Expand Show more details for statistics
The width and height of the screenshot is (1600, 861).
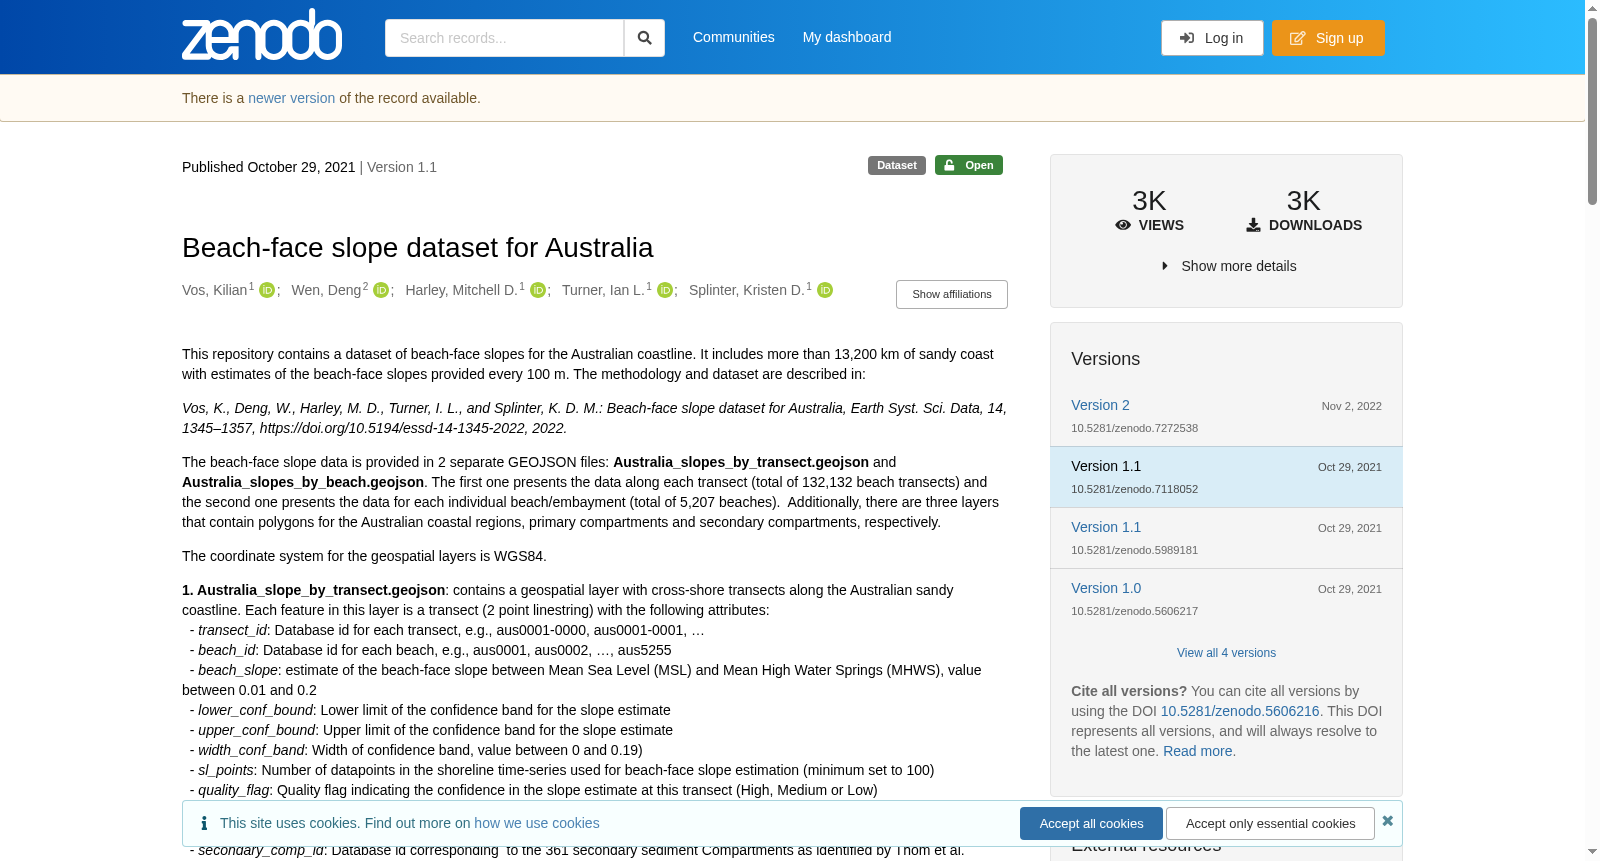pos(1228,266)
